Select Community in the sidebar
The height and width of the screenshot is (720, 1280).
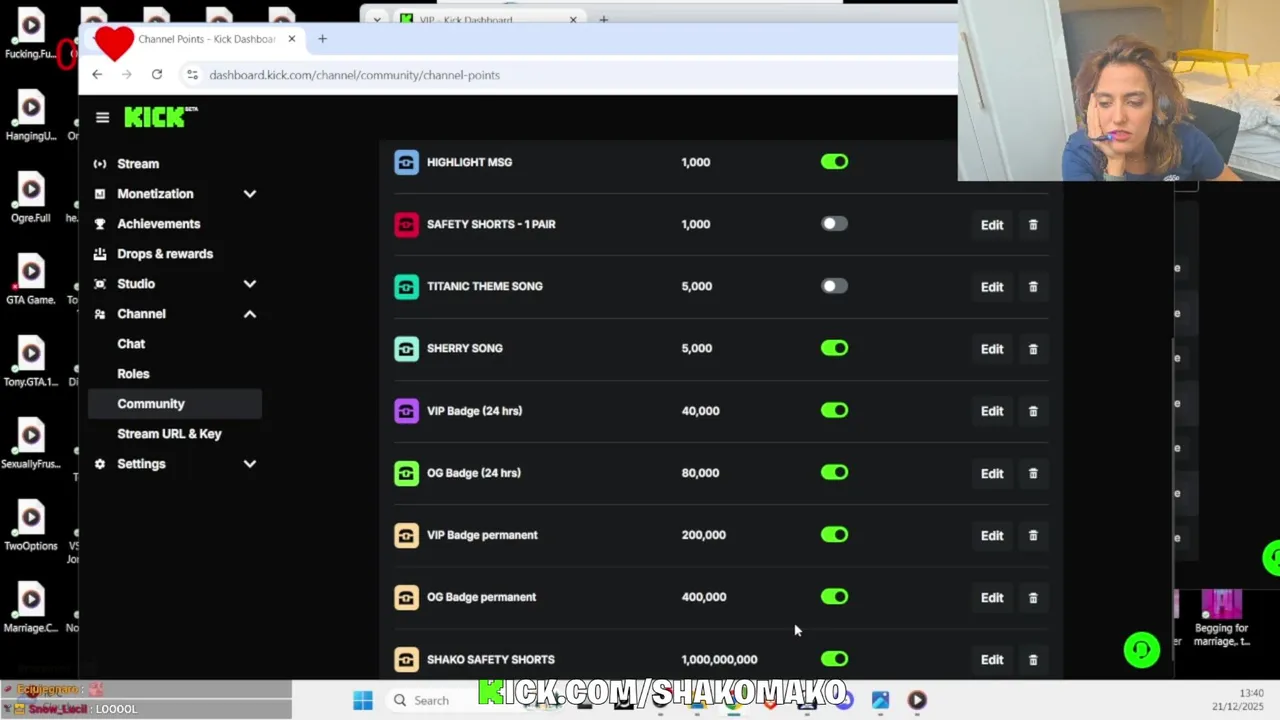pyautogui.click(x=175, y=404)
